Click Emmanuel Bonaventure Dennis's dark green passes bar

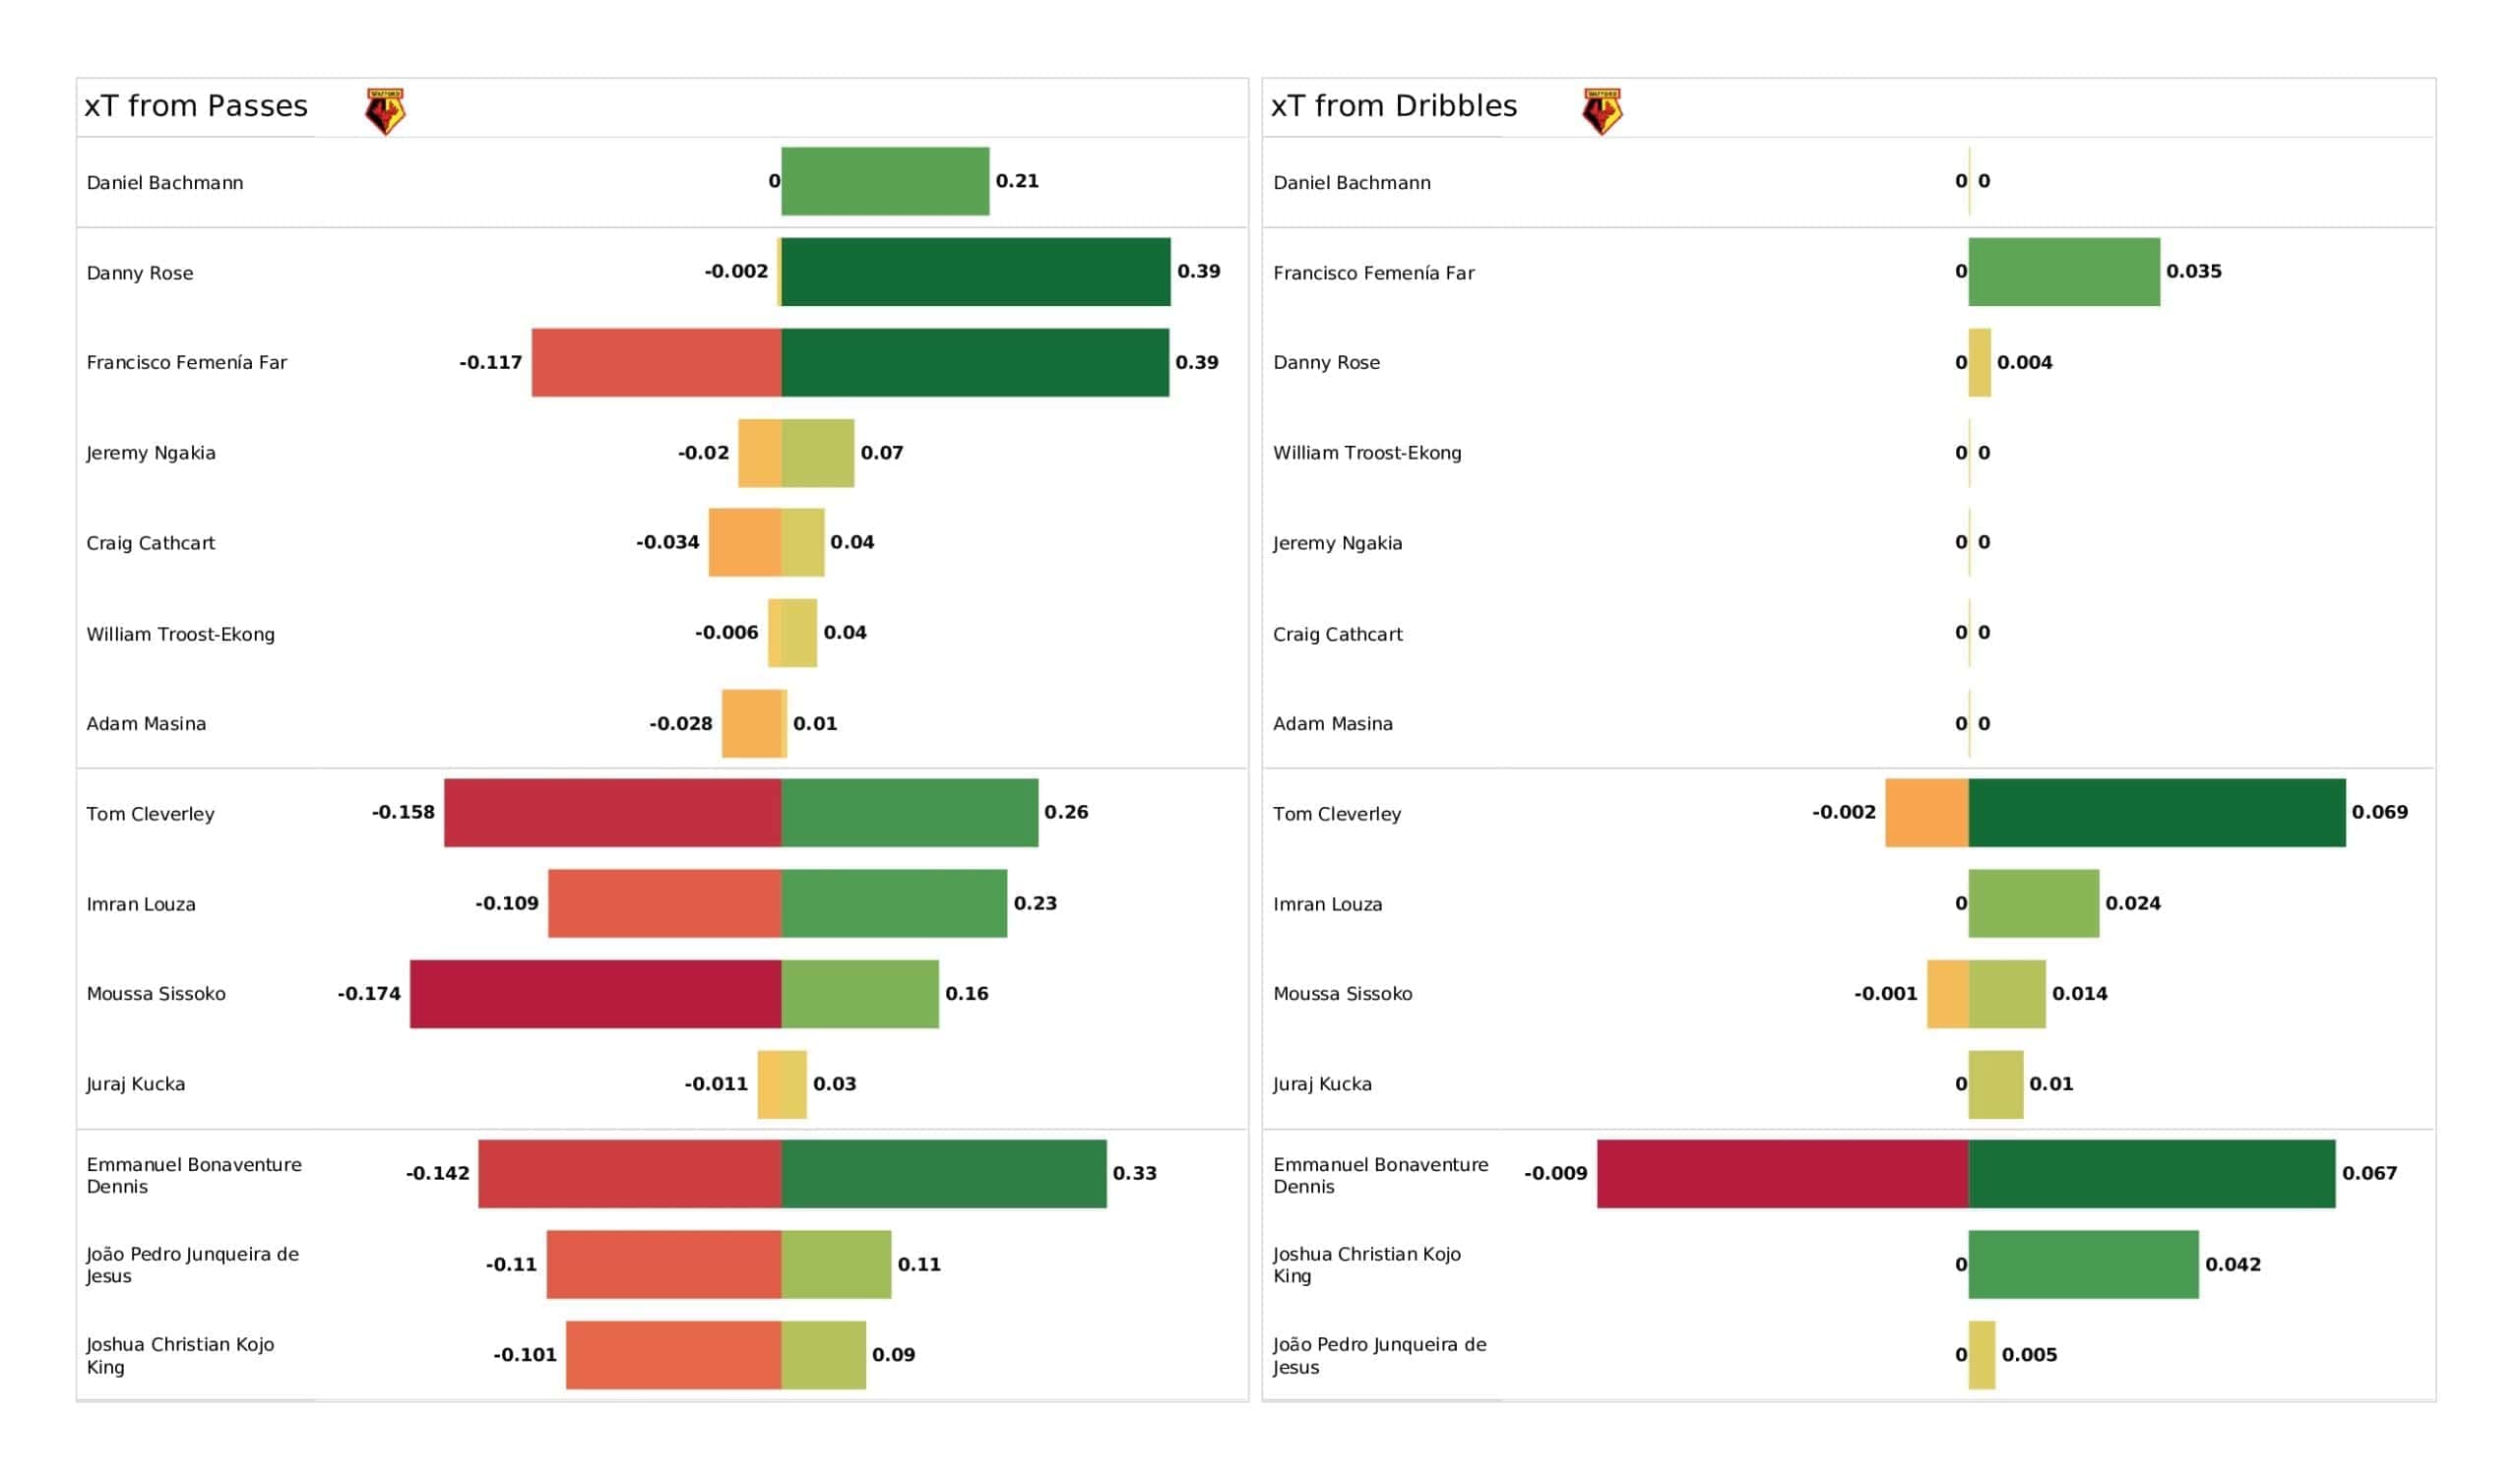(944, 1174)
